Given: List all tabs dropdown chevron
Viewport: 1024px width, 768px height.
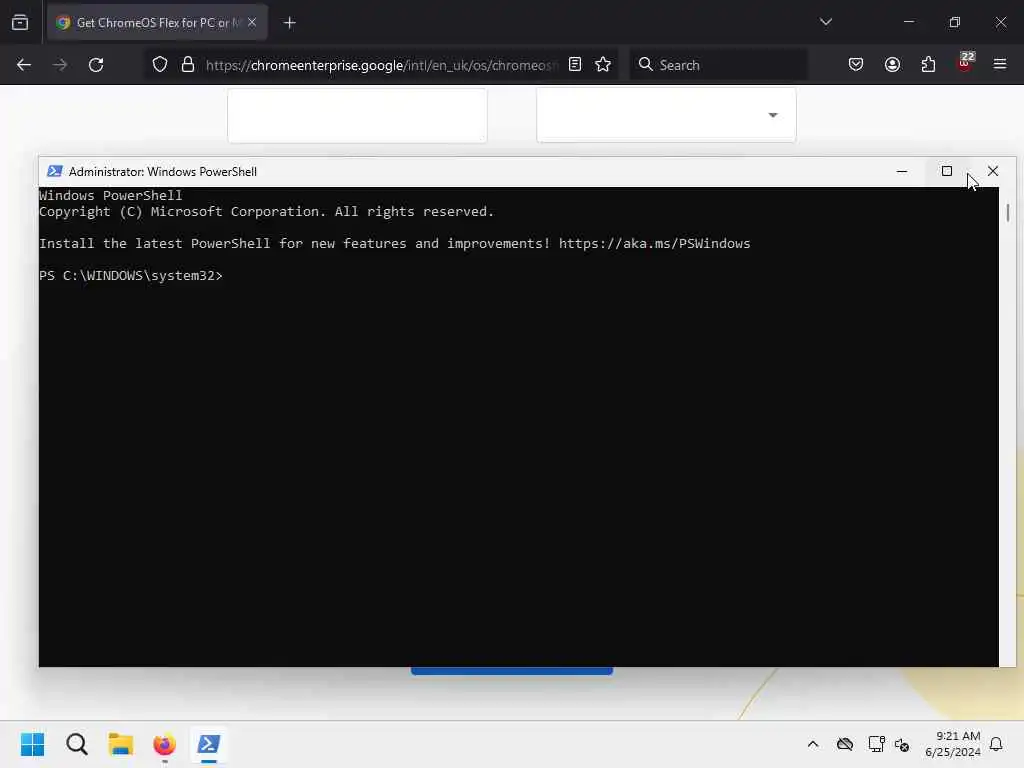Looking at the screenshot, I should click(826, 22).
